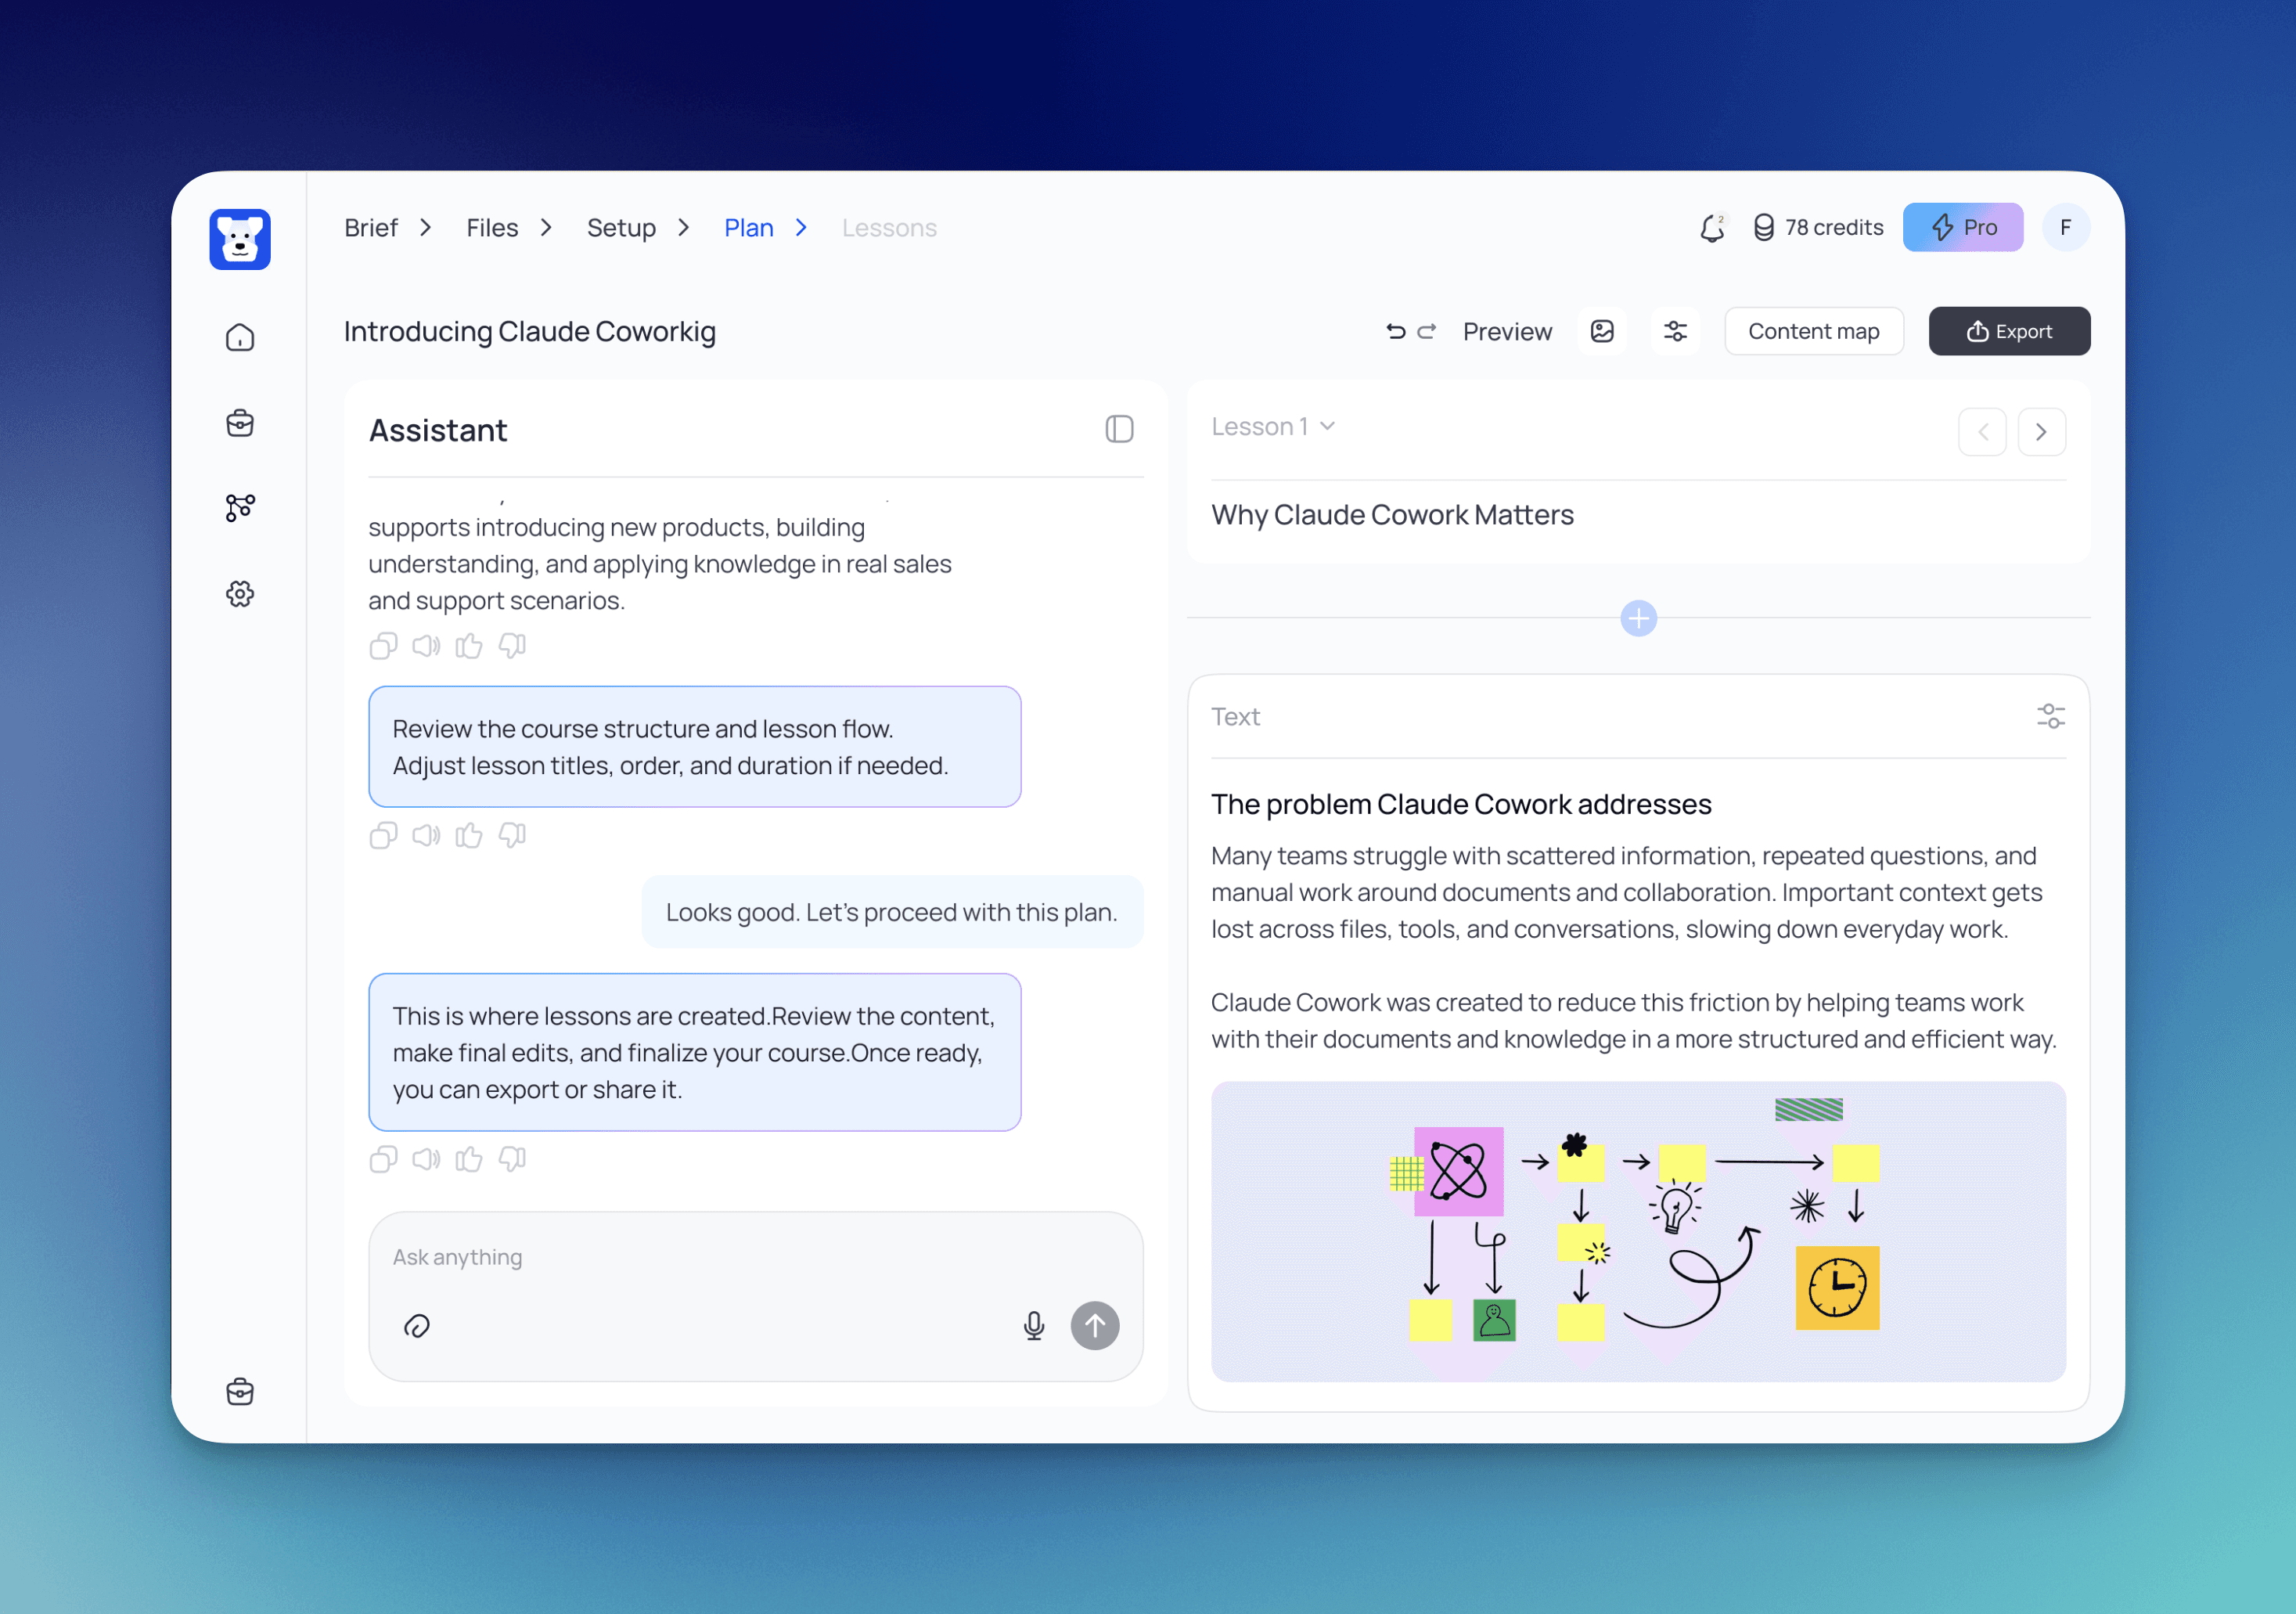
Task: Go to Home in the sidebar
Action: pyautogui.click(x=240, y=338)
